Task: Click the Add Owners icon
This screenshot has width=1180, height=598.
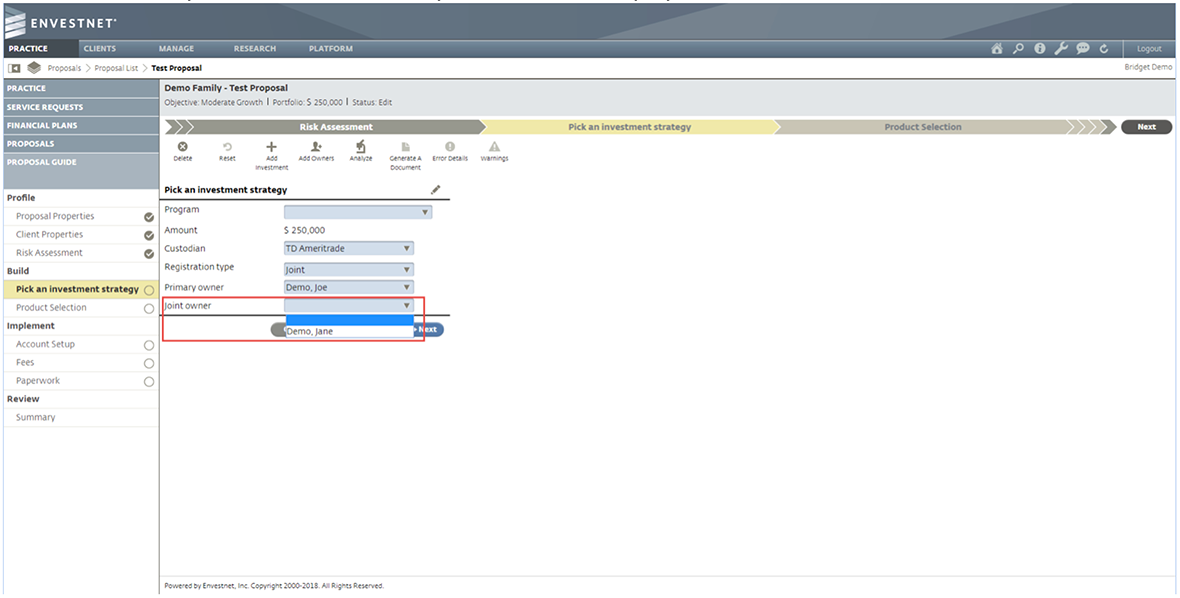Action: (x=316, y=147)
